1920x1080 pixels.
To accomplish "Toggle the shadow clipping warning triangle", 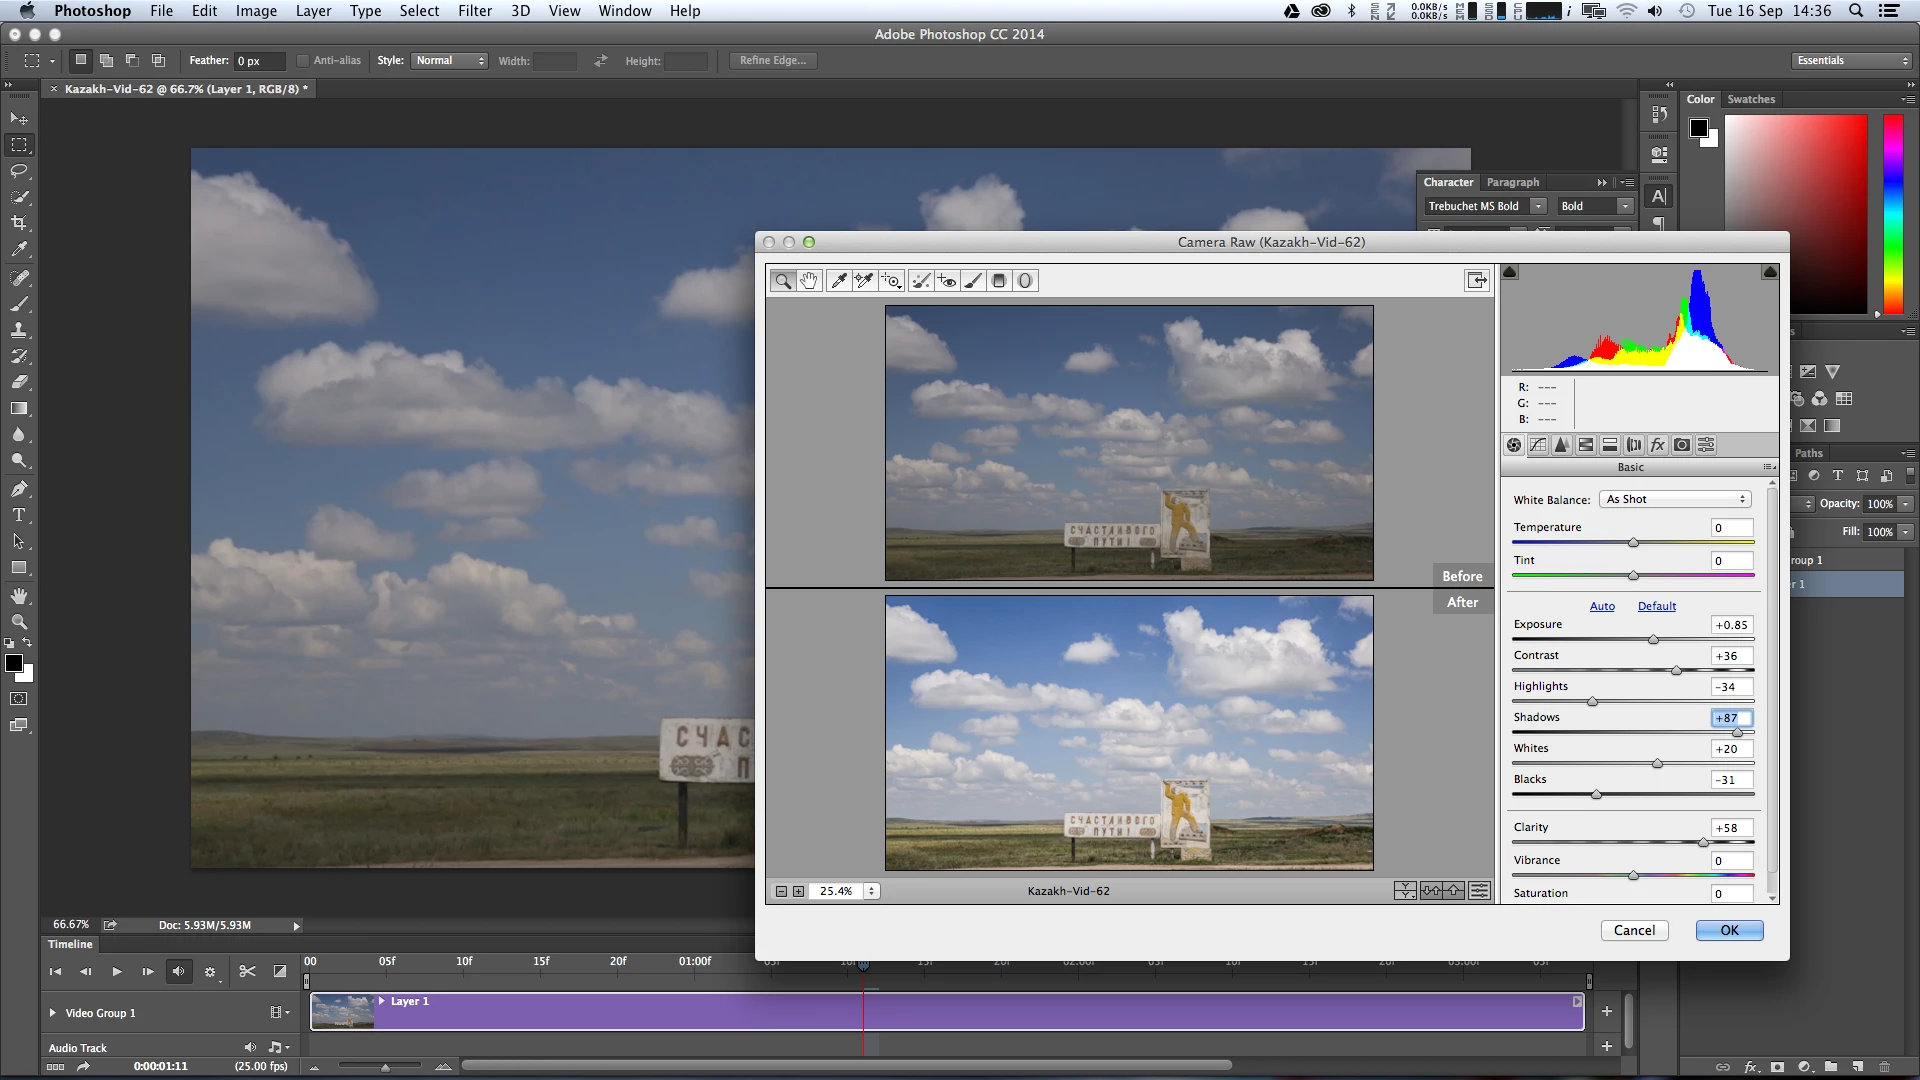I will point(1510,272).
